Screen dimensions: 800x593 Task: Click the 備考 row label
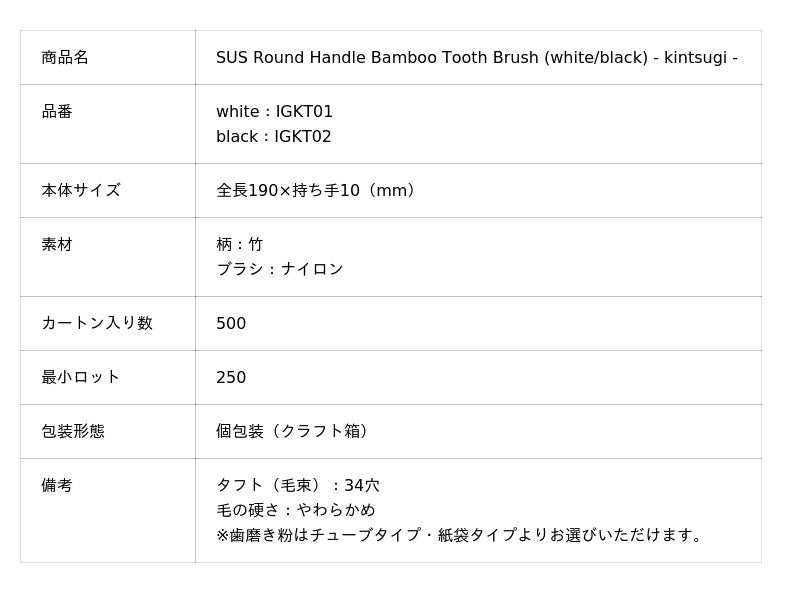click(x=57, y=485)
